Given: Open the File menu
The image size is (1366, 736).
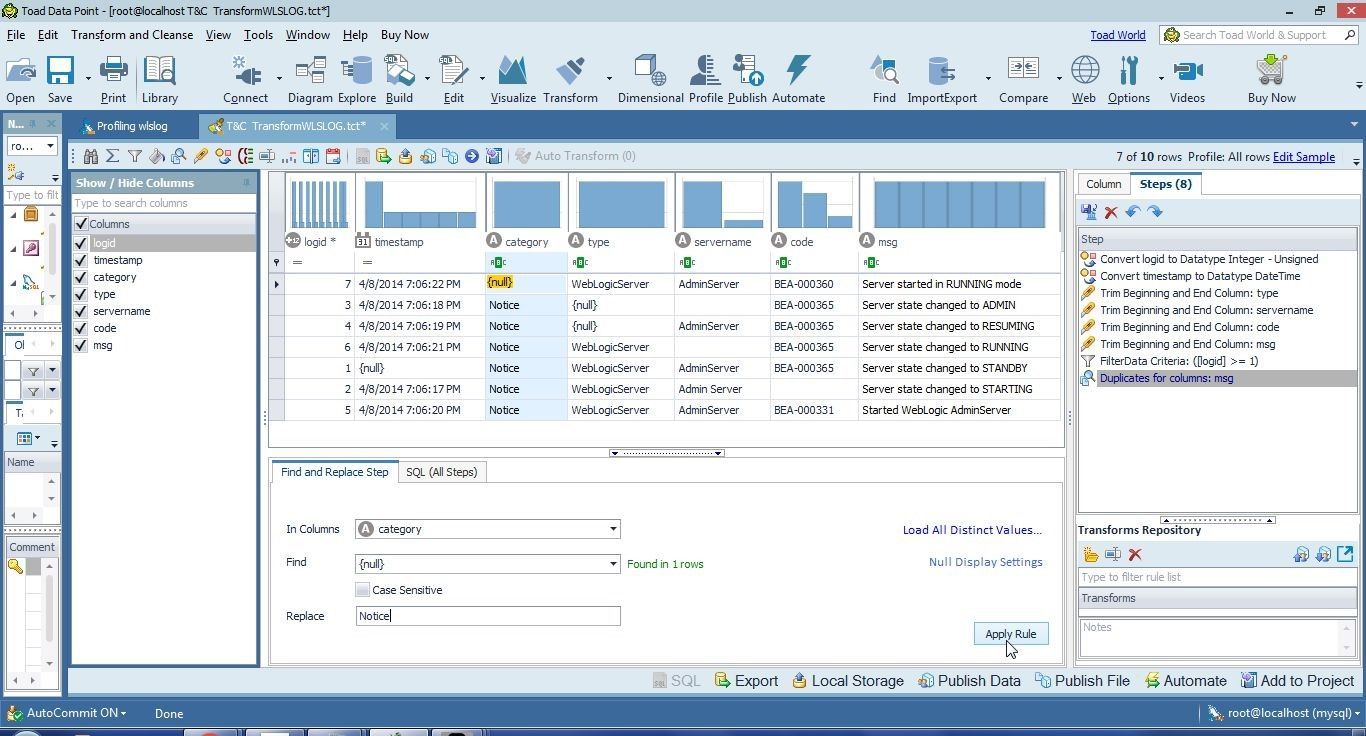Looking at the screenshot, I should pyautogui.click(x=16, y=35).
